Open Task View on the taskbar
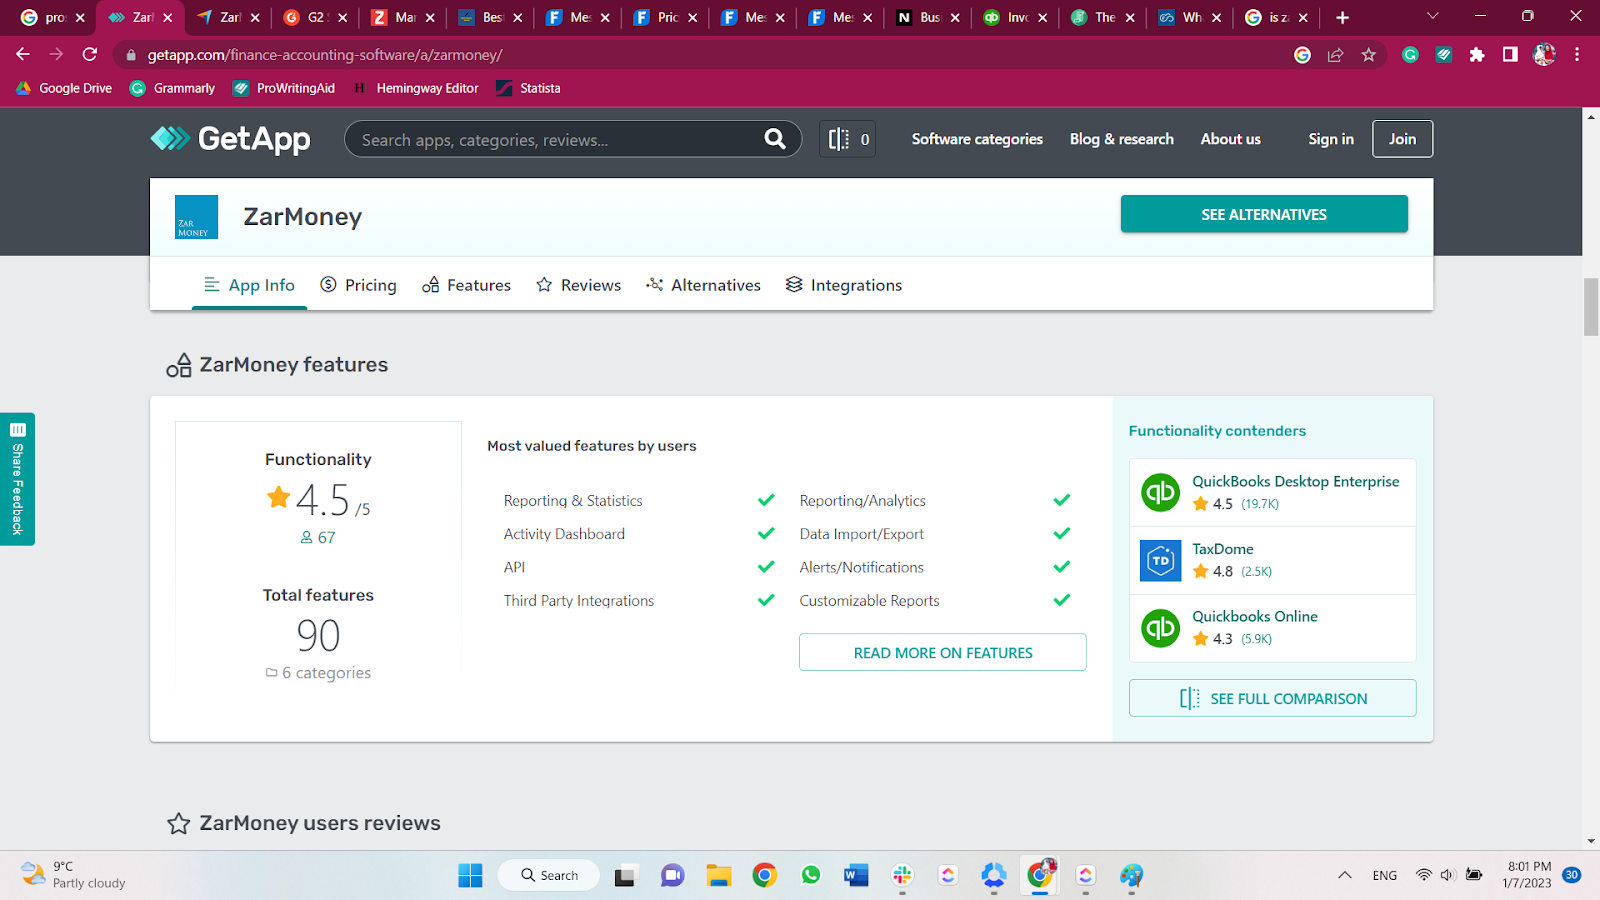The width and height of the screenshot is (1600, 900). point(626,876)
